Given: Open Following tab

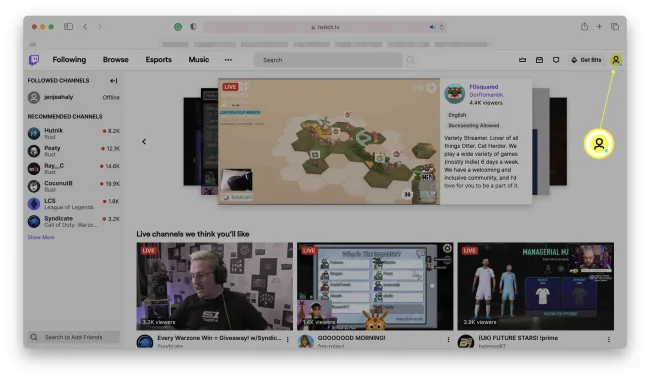Looking at the screenshot, I should [69, 60].
